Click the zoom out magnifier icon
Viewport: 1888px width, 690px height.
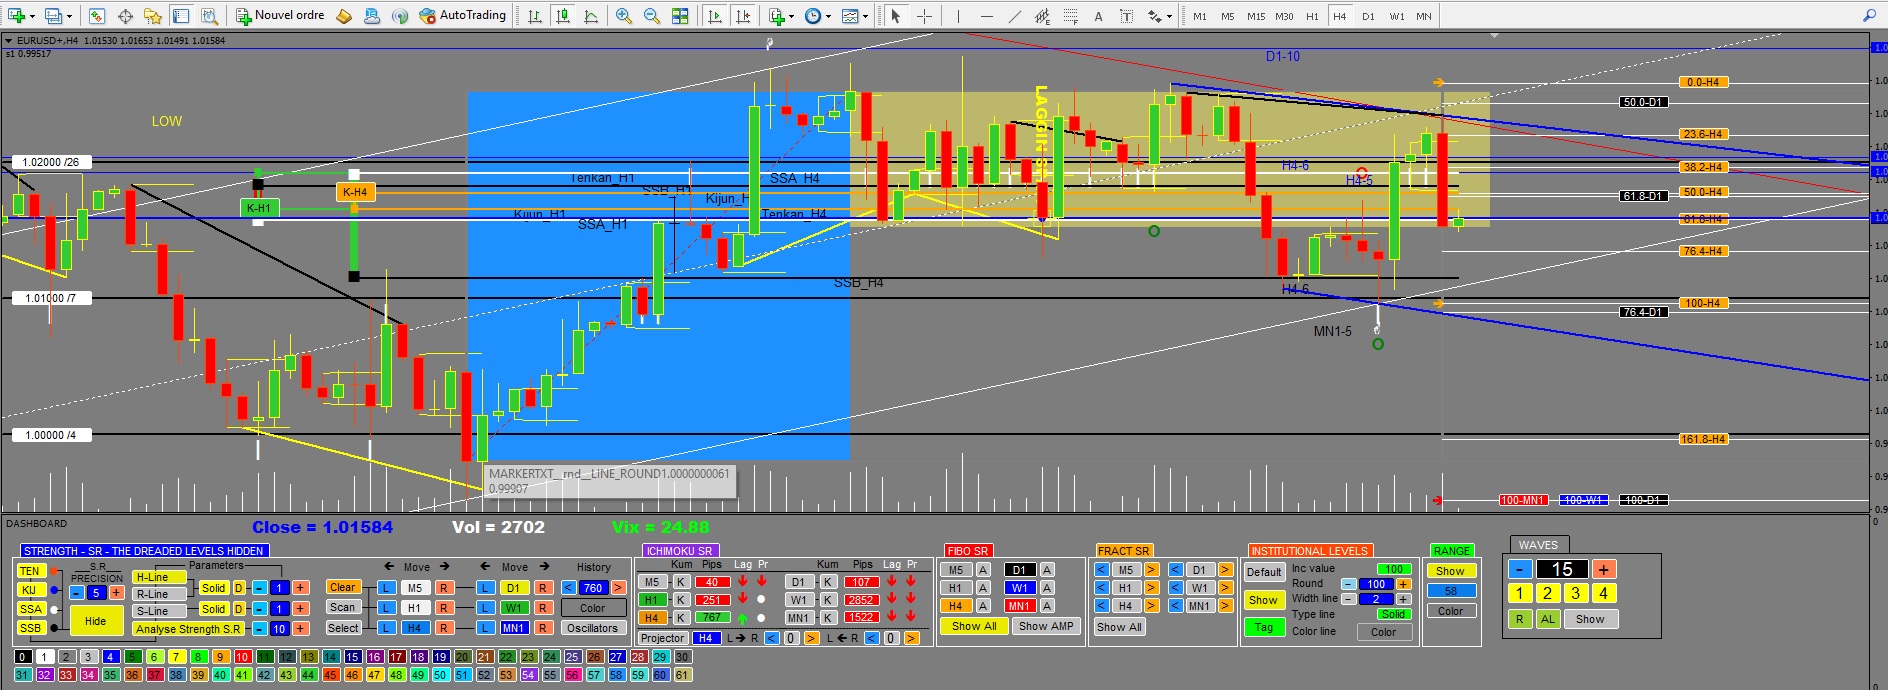click(652, 16)
